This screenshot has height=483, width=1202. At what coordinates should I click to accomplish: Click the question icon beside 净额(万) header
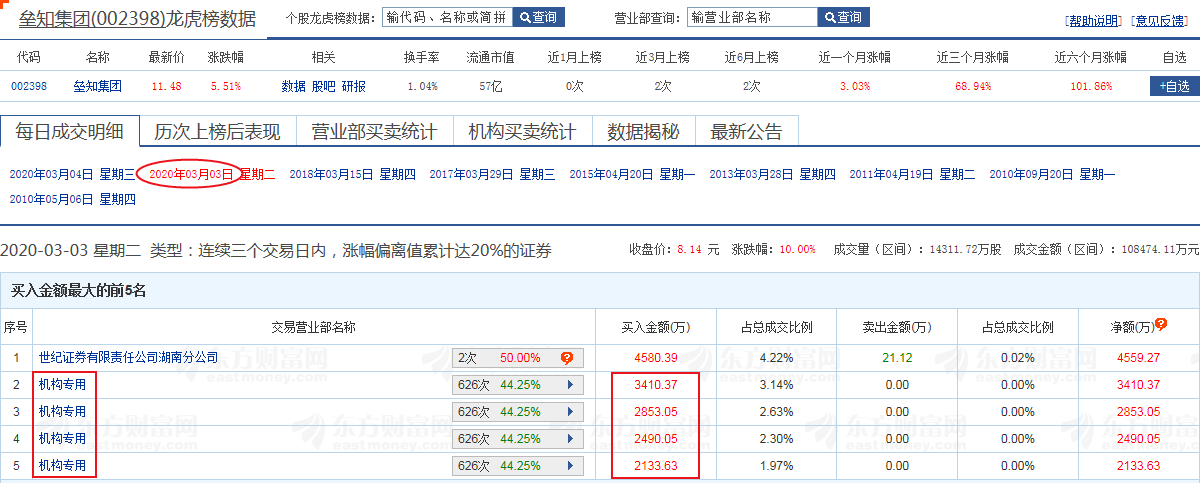[1161, 325]
